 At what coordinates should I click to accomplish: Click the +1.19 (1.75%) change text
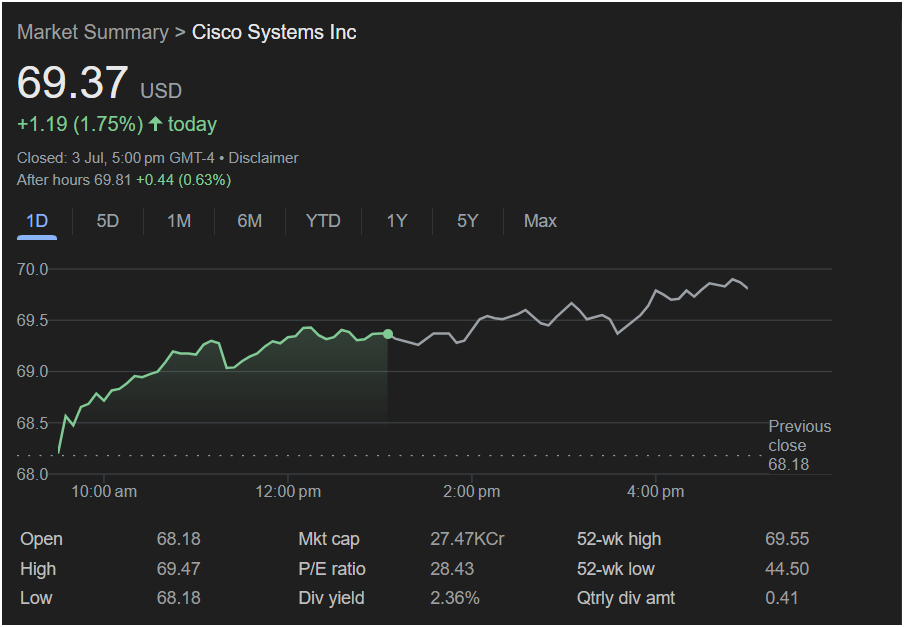click(80, 124)
